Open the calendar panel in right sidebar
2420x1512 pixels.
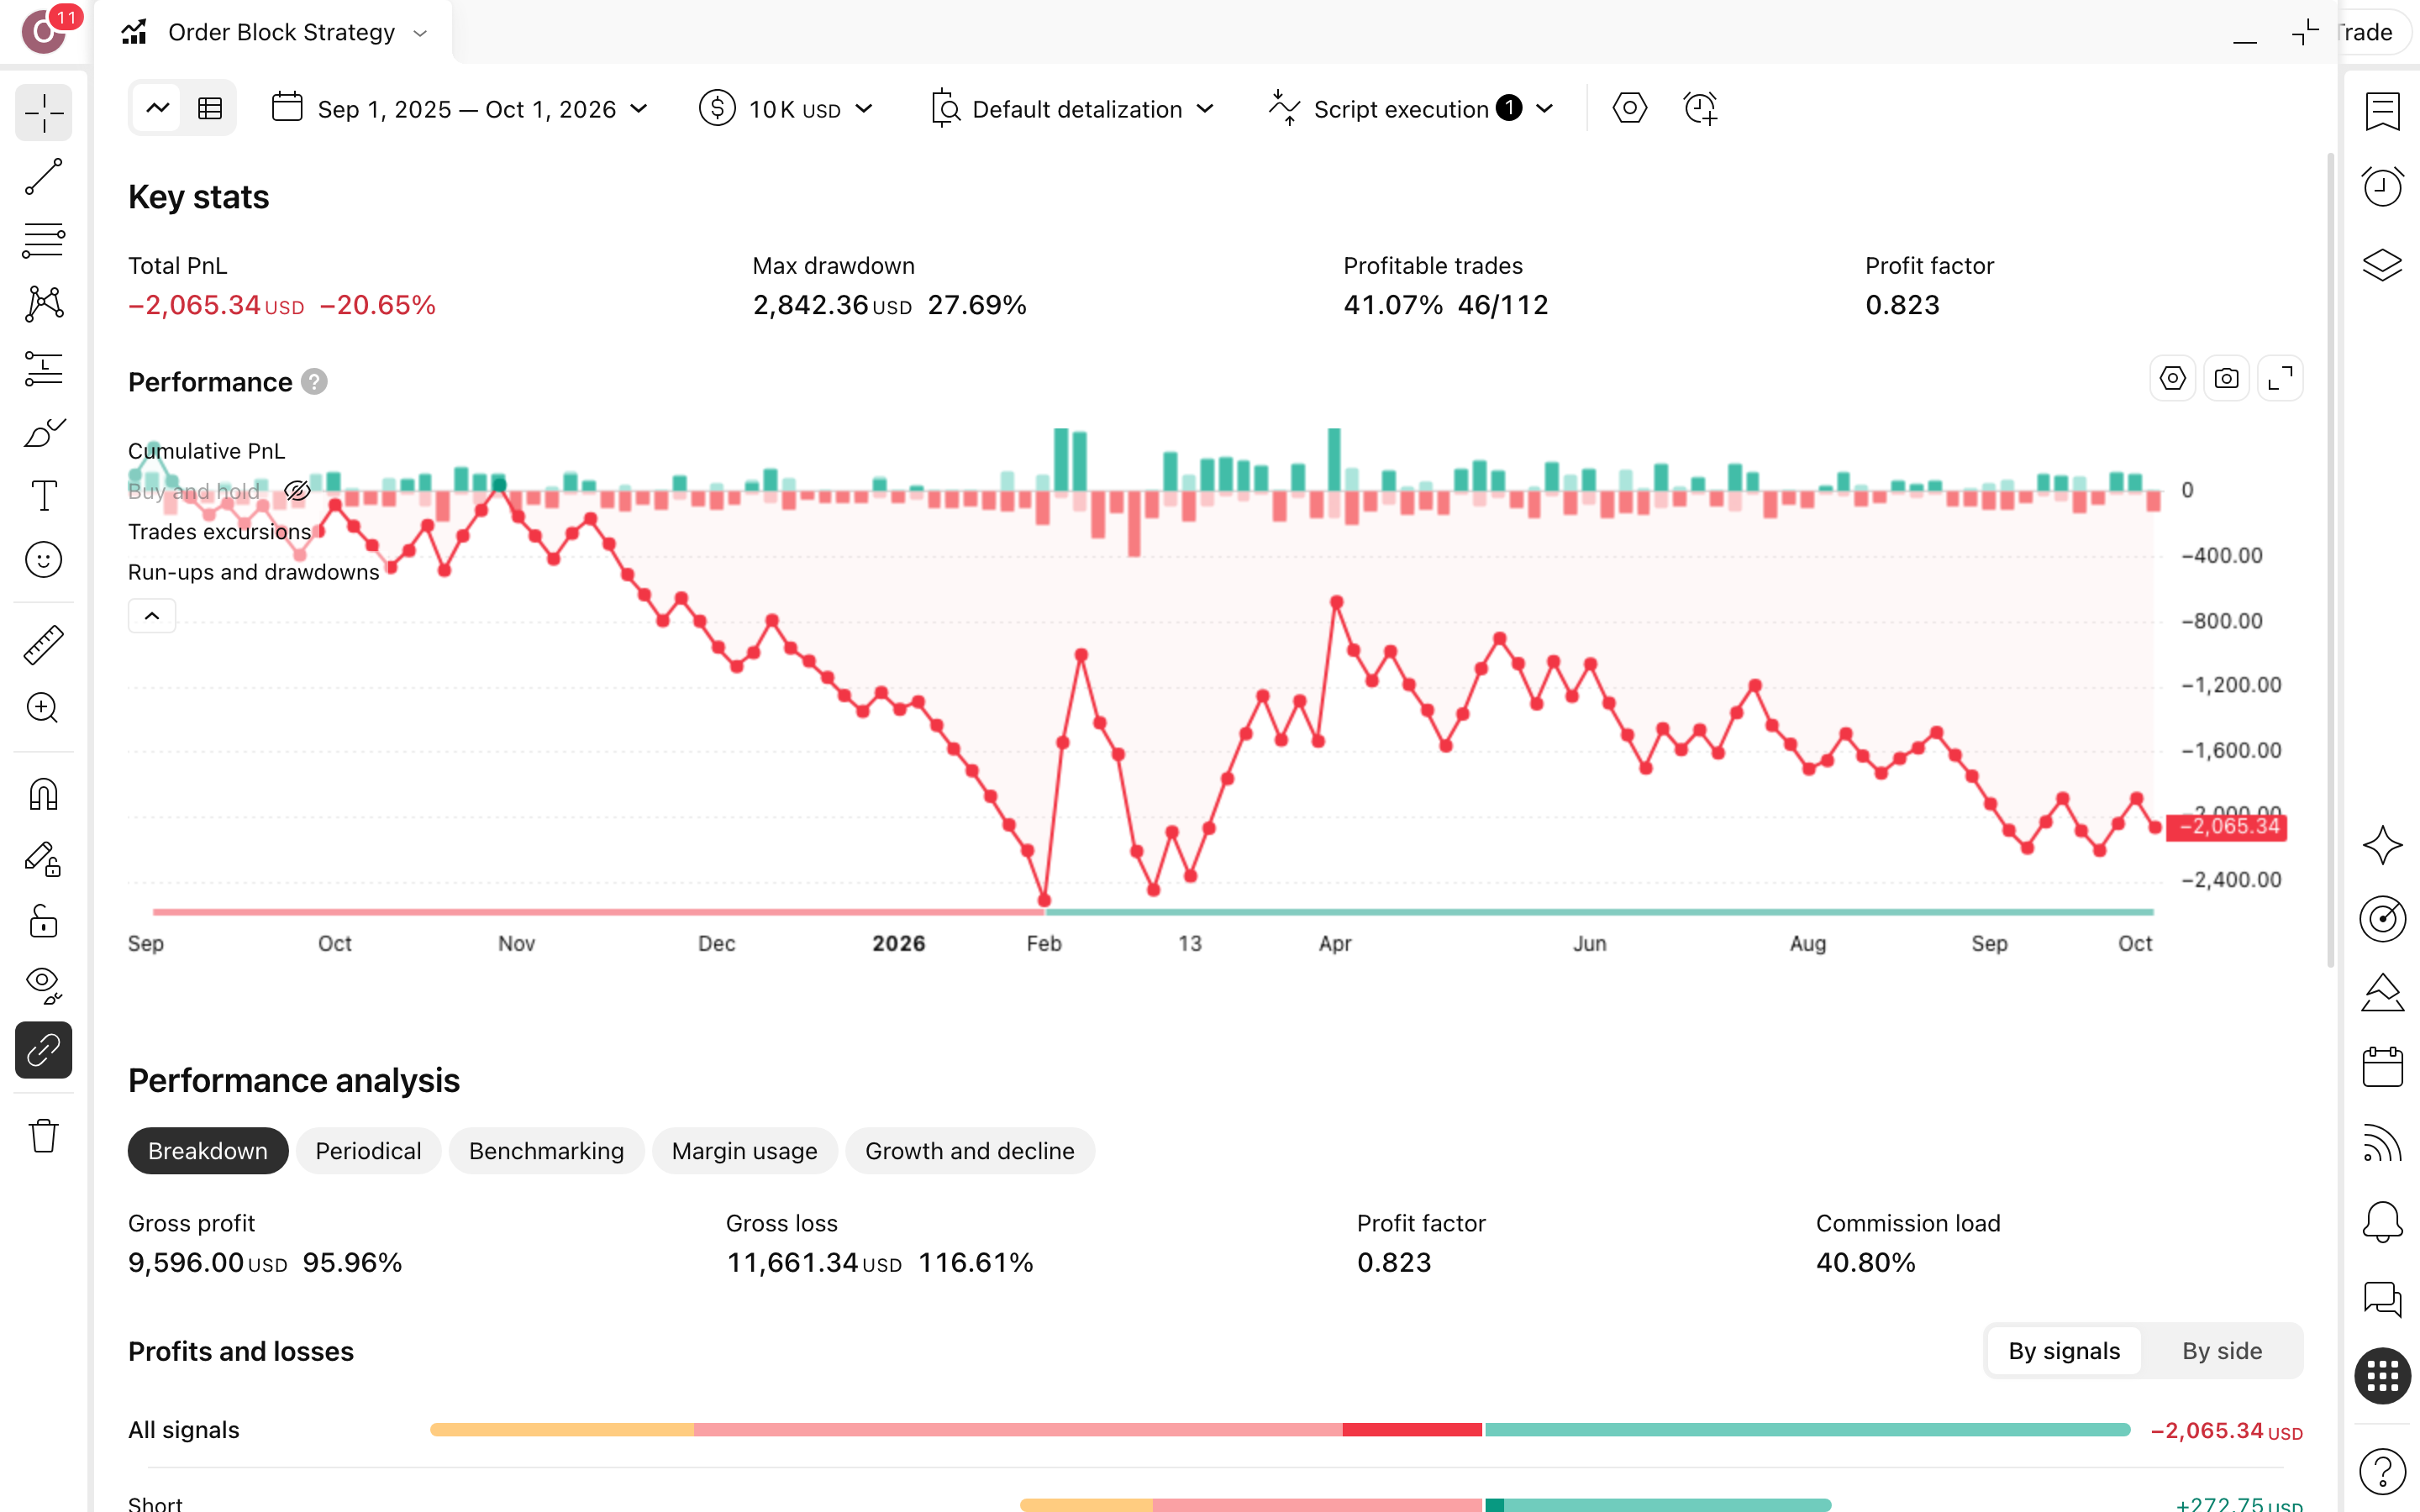click(2382, 1067)
